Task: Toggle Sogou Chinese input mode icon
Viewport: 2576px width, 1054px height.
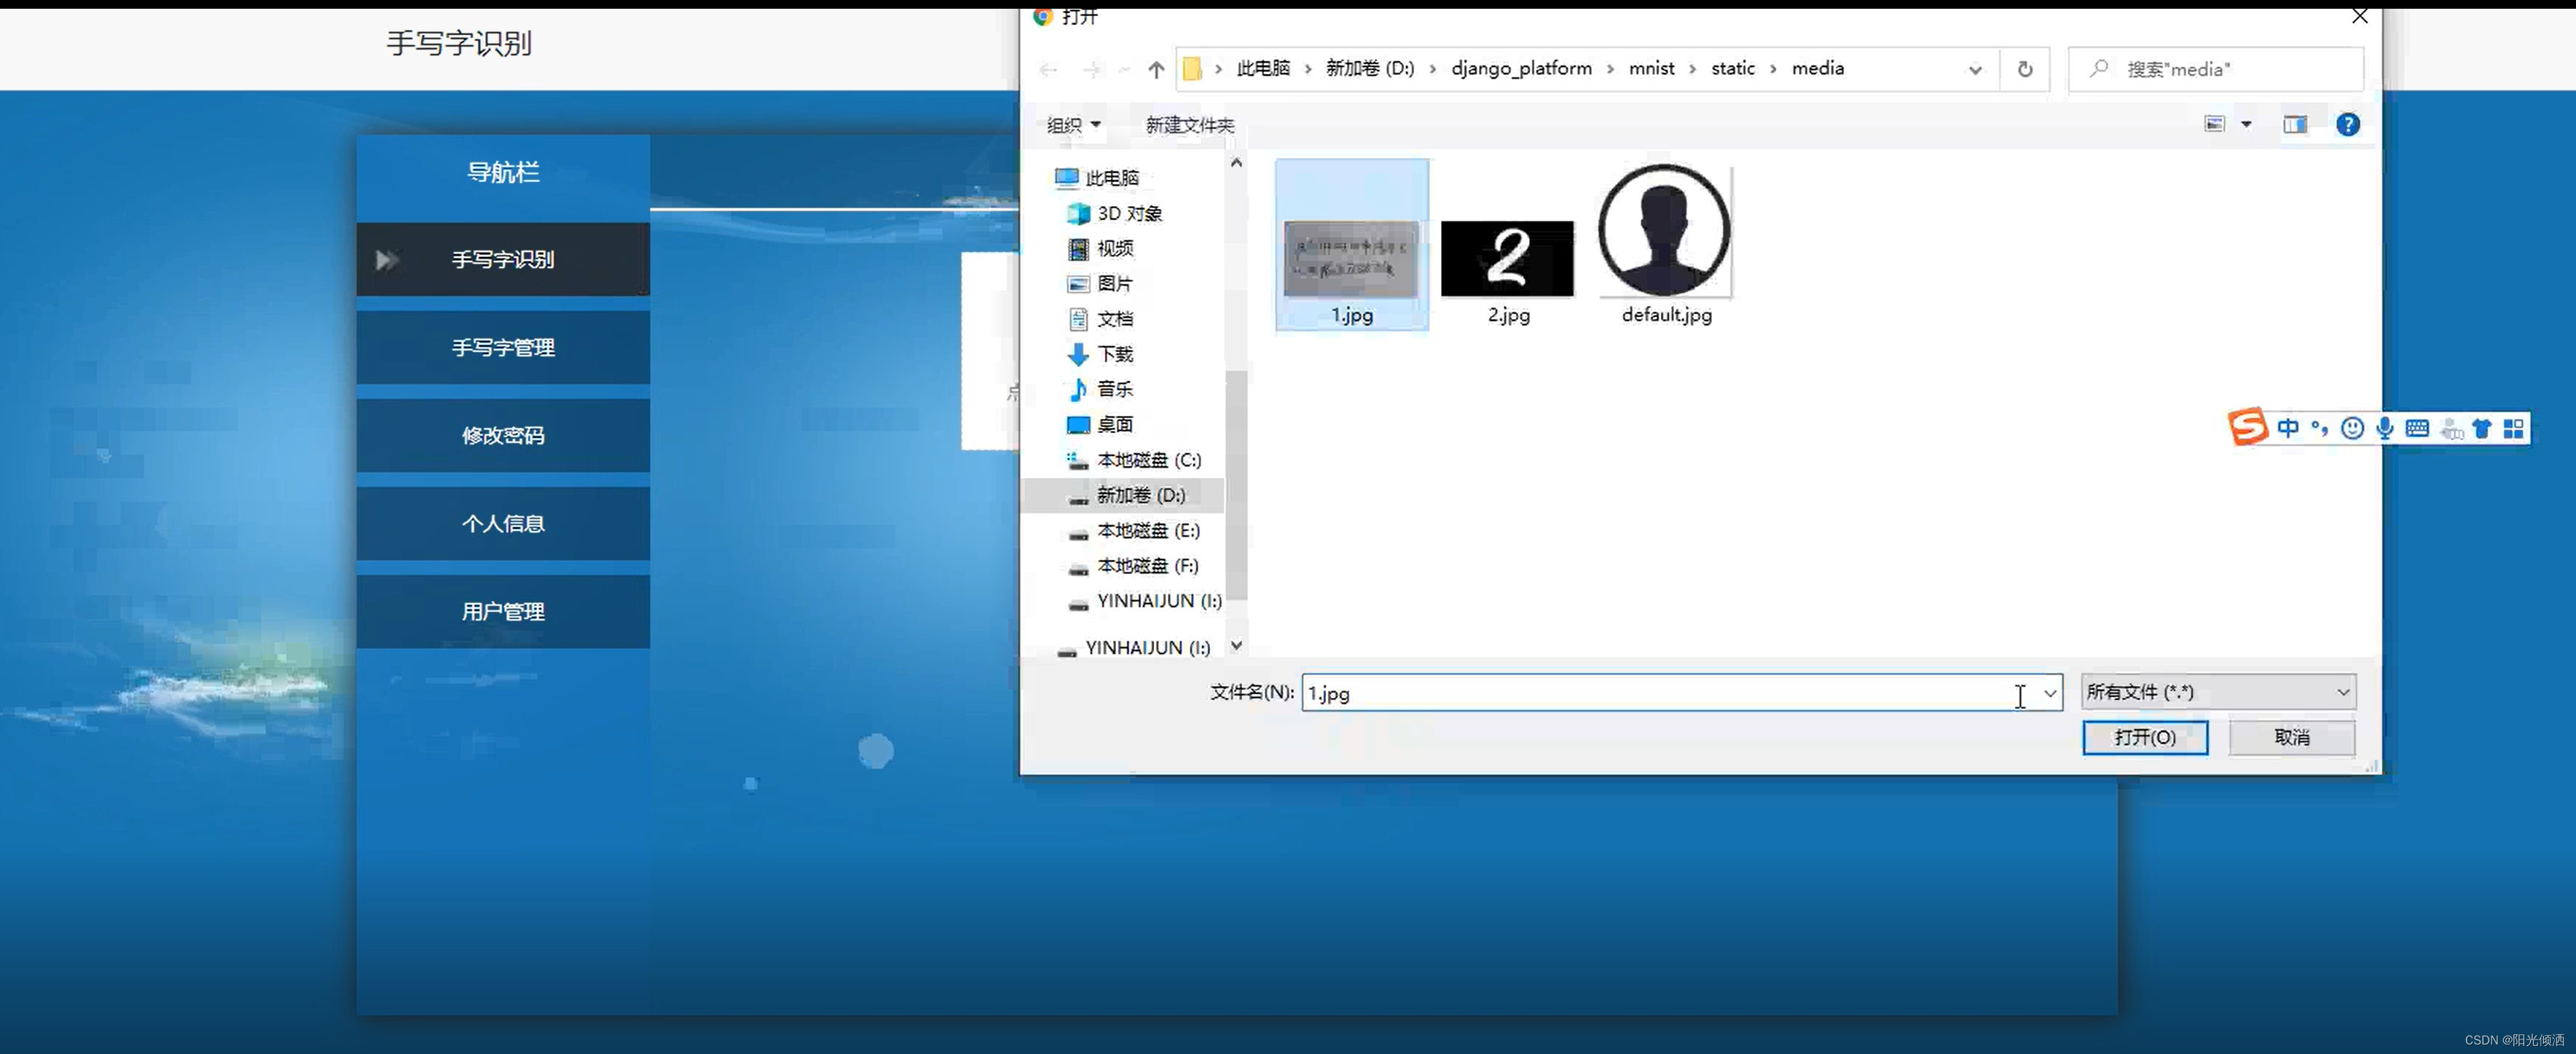Action: (2287, 429)
